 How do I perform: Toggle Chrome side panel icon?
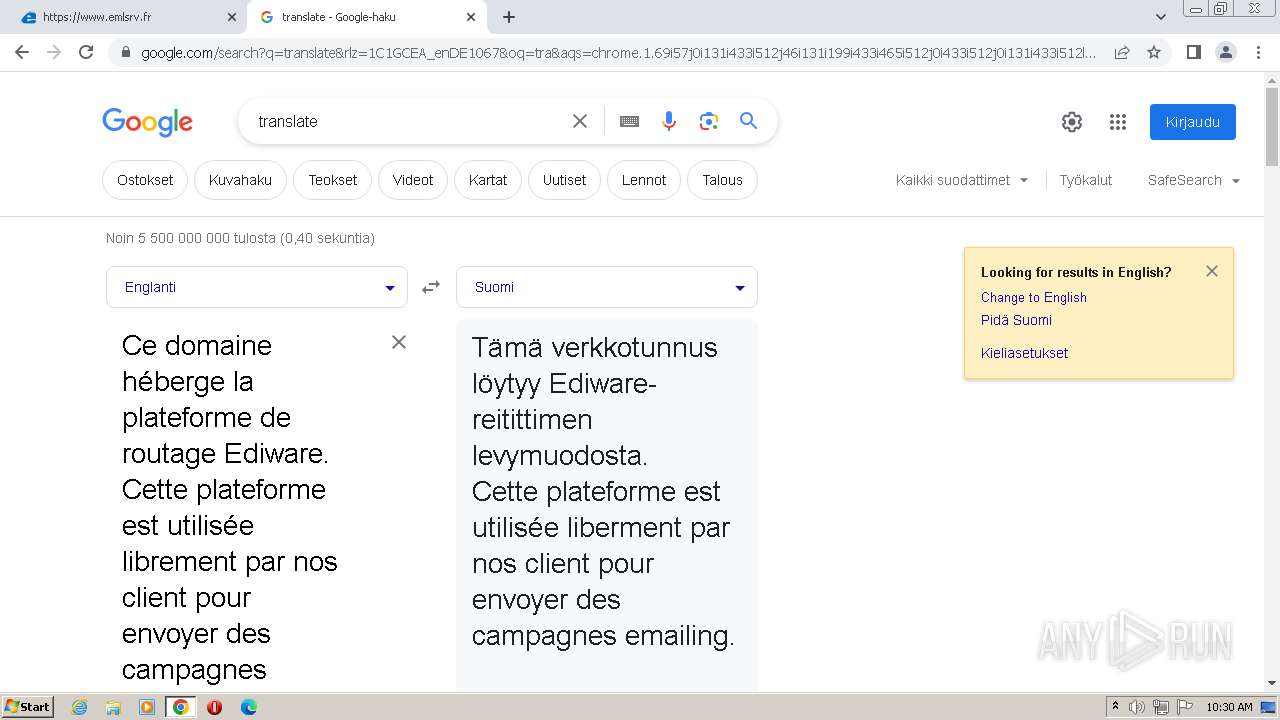pos(1193,52)
